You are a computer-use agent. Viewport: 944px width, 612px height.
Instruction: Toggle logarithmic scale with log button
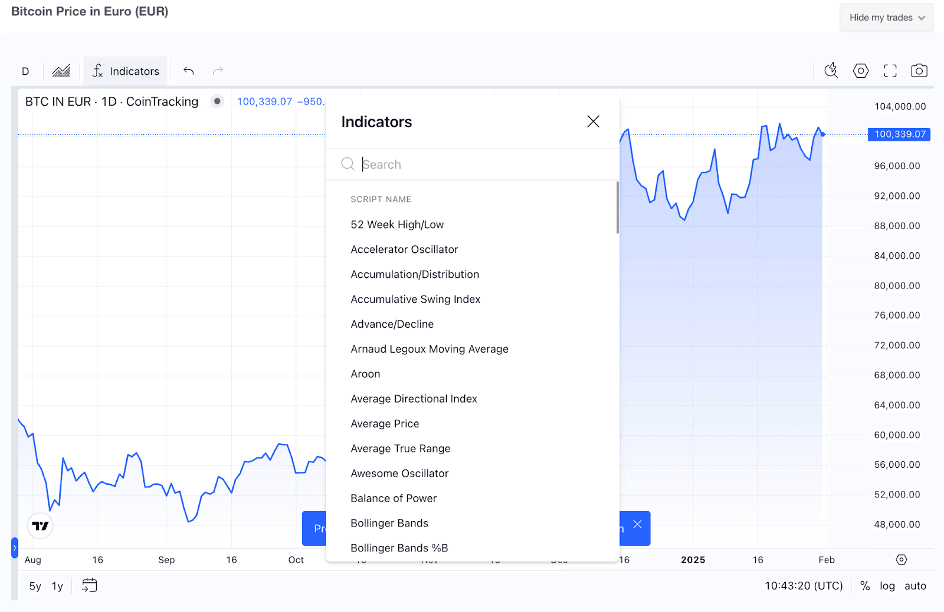click(891, 586)
